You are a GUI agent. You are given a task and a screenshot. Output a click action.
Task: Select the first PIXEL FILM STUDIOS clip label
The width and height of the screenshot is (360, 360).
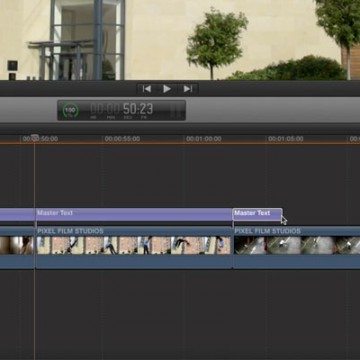coord(70,231)
